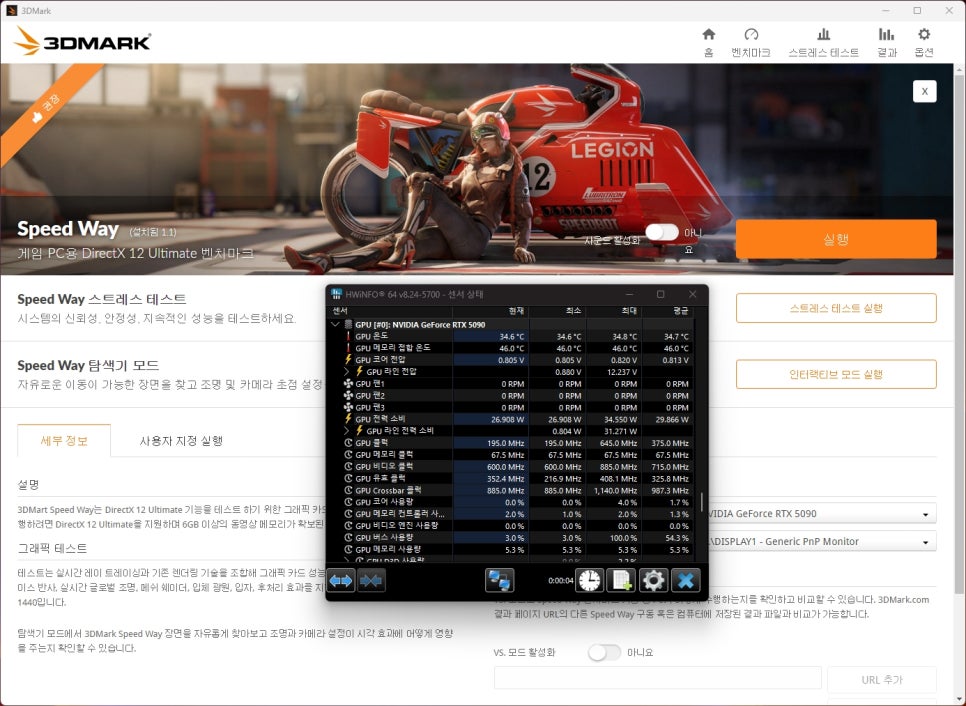Click HWiNFO network computers icon
966x706 pixels.
click(499, 580)
